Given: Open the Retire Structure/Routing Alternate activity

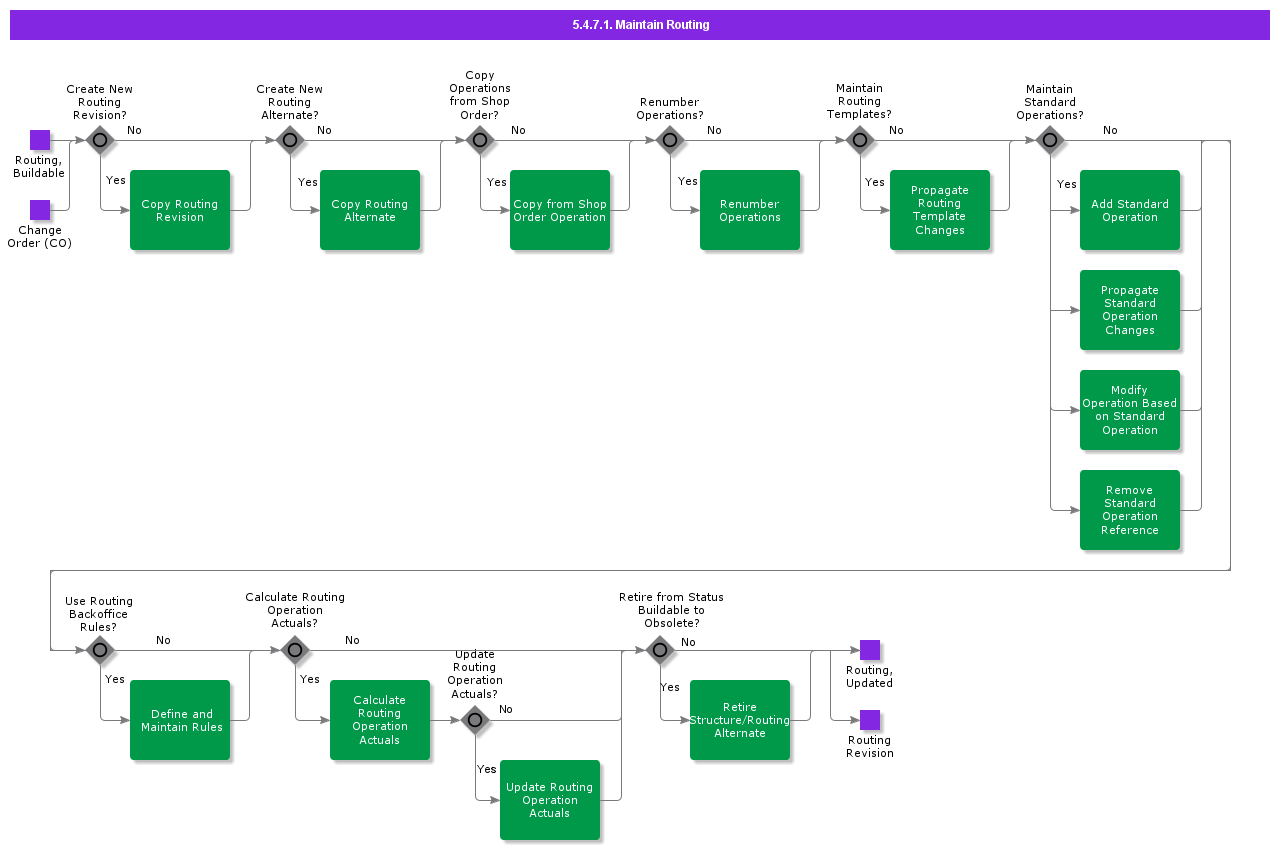Looking at the screenshot, I should tap(740, 720).
